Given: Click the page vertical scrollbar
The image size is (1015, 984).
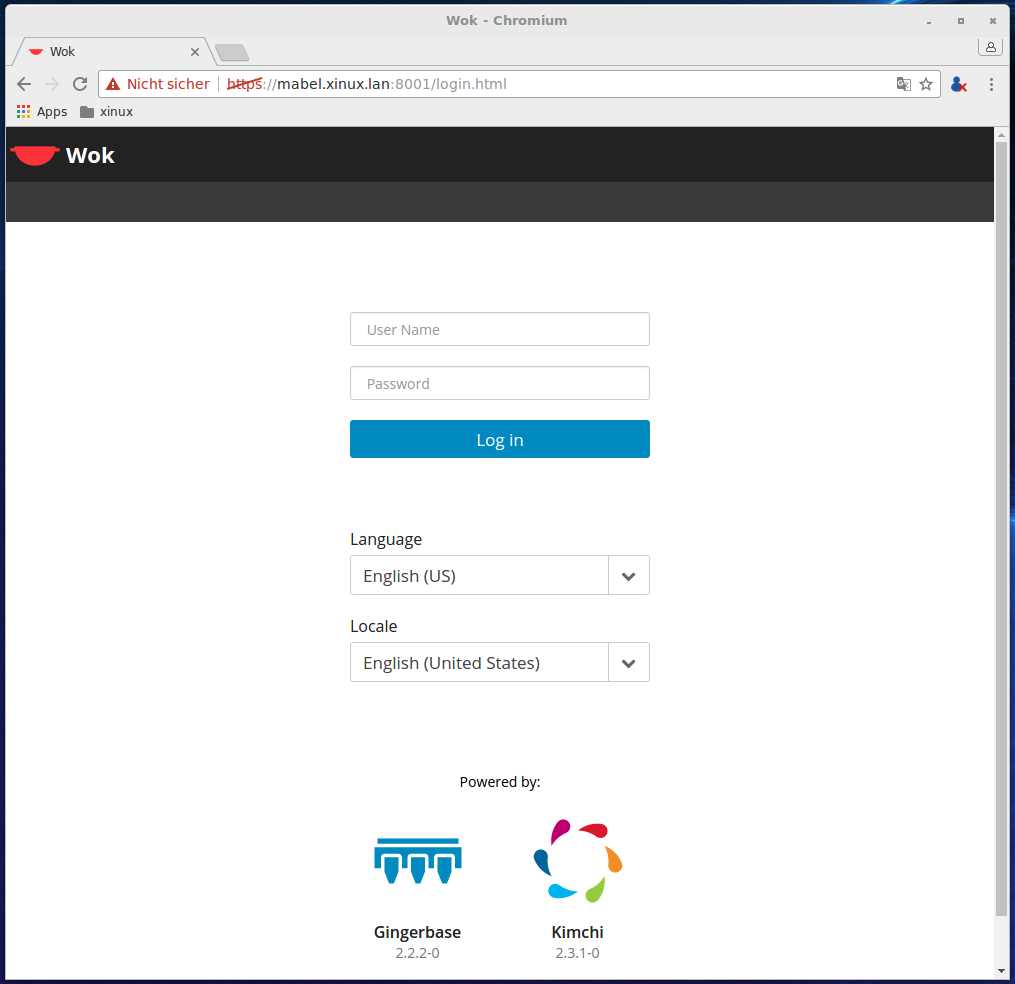Looking at the screenshot, I should [1001, 528].
